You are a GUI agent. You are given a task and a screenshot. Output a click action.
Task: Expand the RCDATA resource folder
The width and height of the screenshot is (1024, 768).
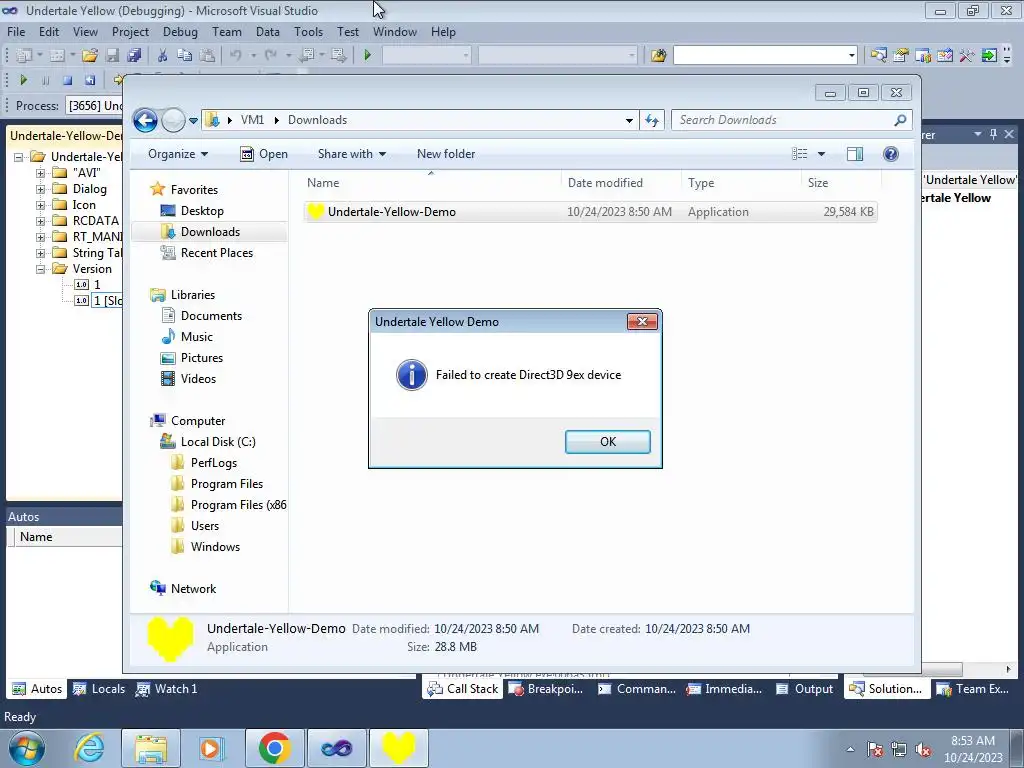[40, 221]
